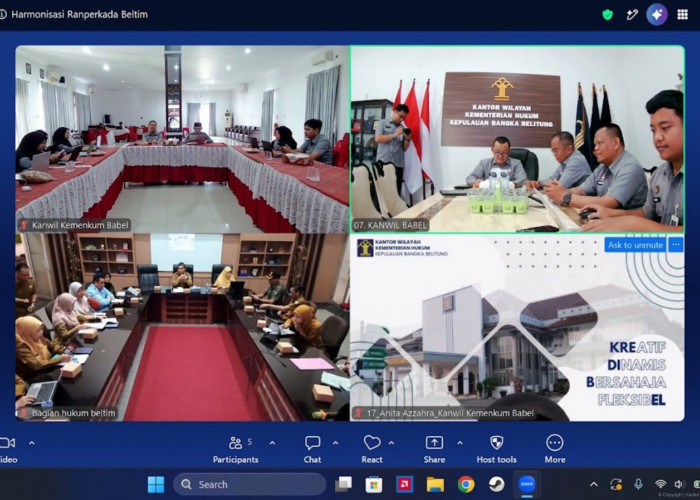The width and height of the screenshot is (700, 500).
Task: Open File Explorer from the taskbar
Action: 435,484
